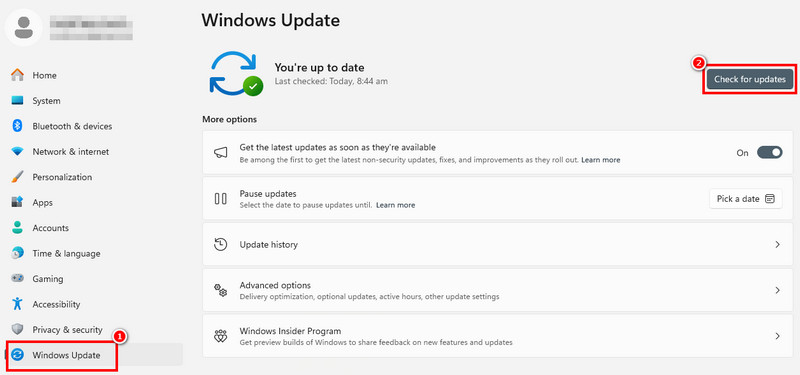Click Learn more link for latest updates

click(x=601, y=160)
